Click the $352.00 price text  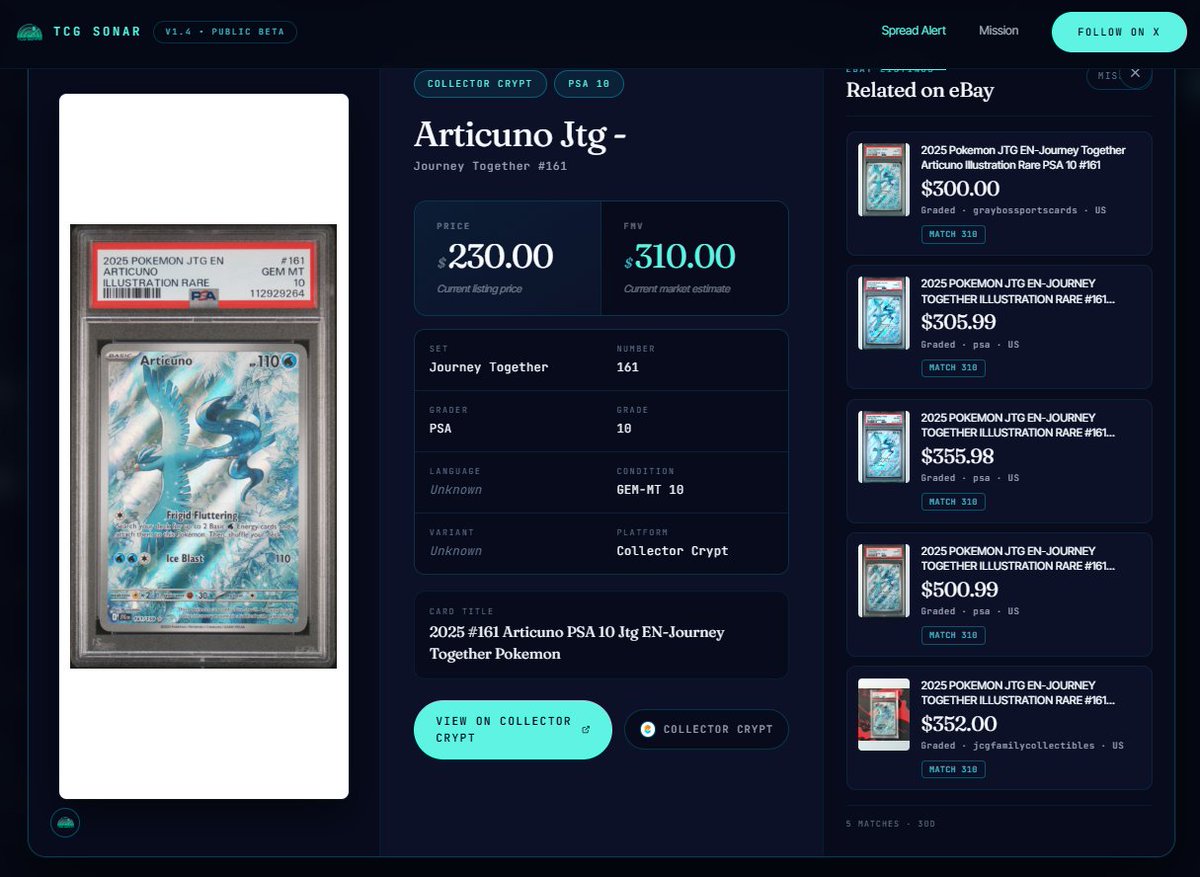tap(959, 723)
